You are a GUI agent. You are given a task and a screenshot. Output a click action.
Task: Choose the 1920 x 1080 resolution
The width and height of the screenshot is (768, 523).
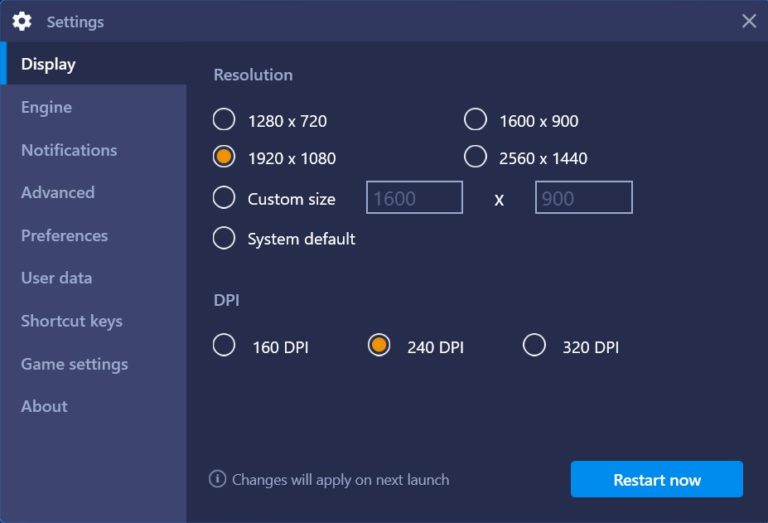coord(224,157)
